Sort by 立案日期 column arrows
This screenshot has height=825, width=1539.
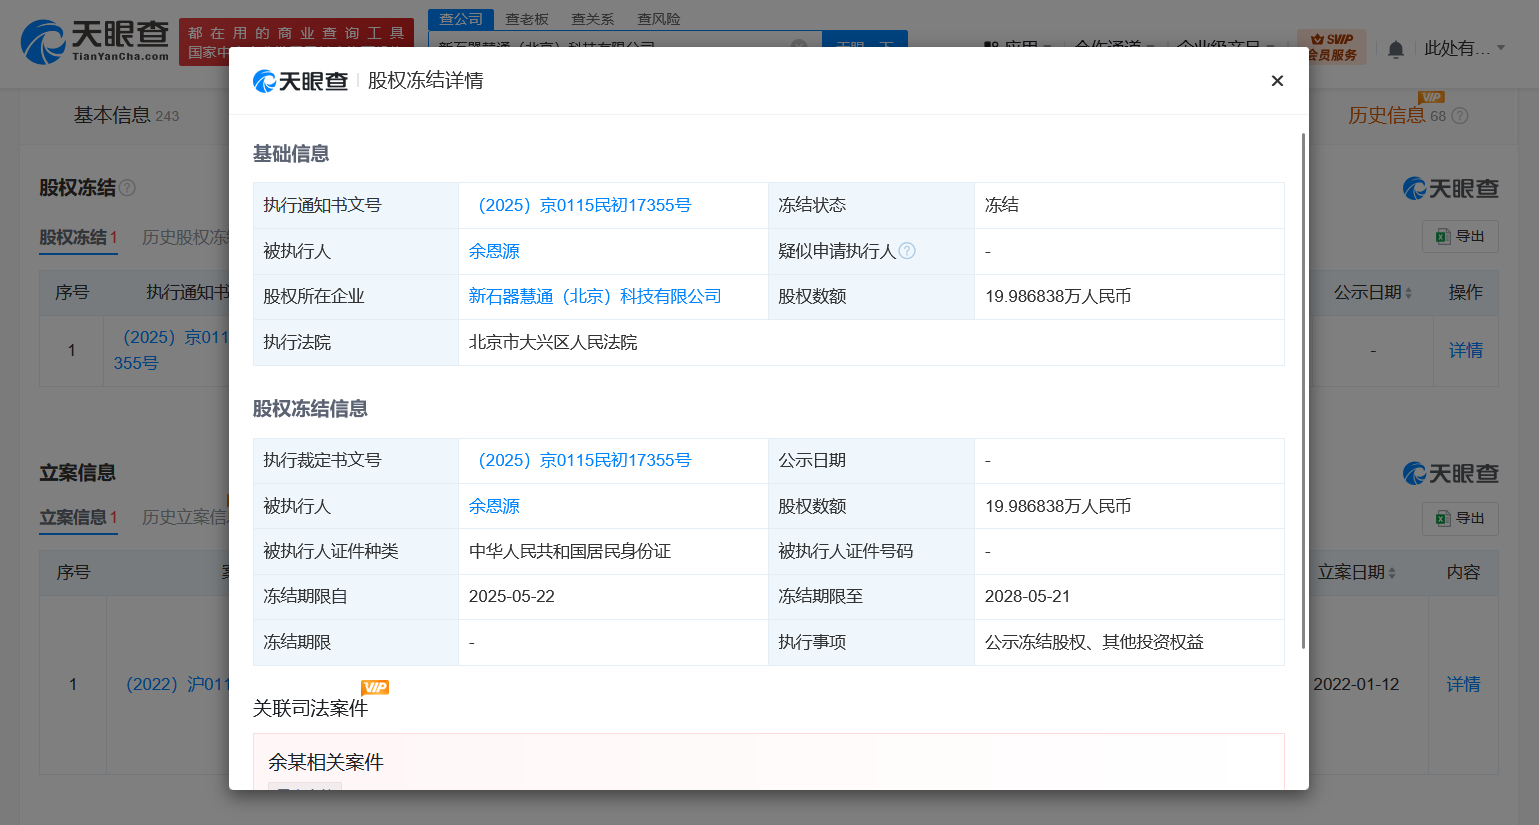(1392, 573)
